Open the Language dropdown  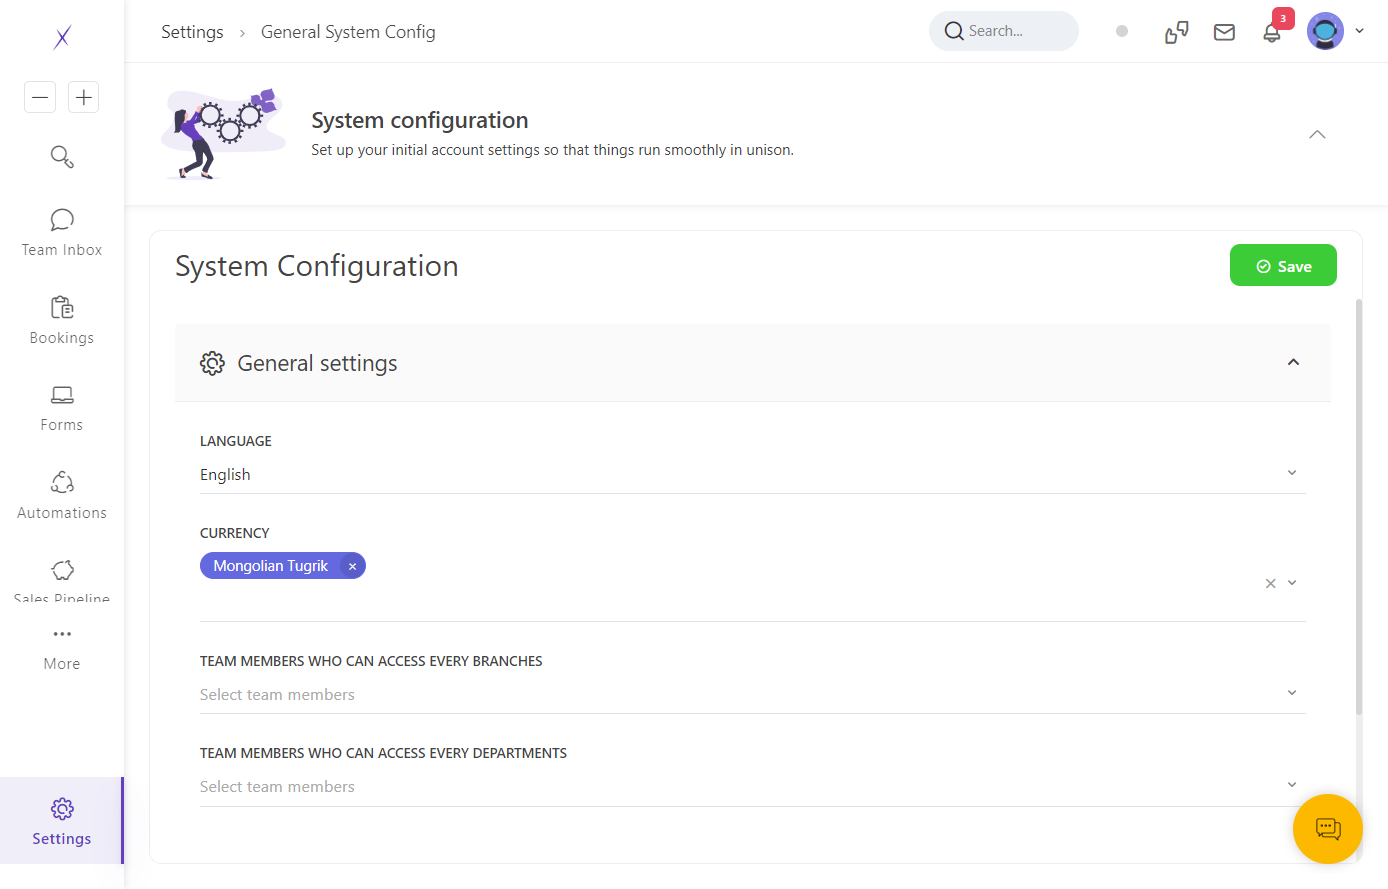tap(753, 474)
